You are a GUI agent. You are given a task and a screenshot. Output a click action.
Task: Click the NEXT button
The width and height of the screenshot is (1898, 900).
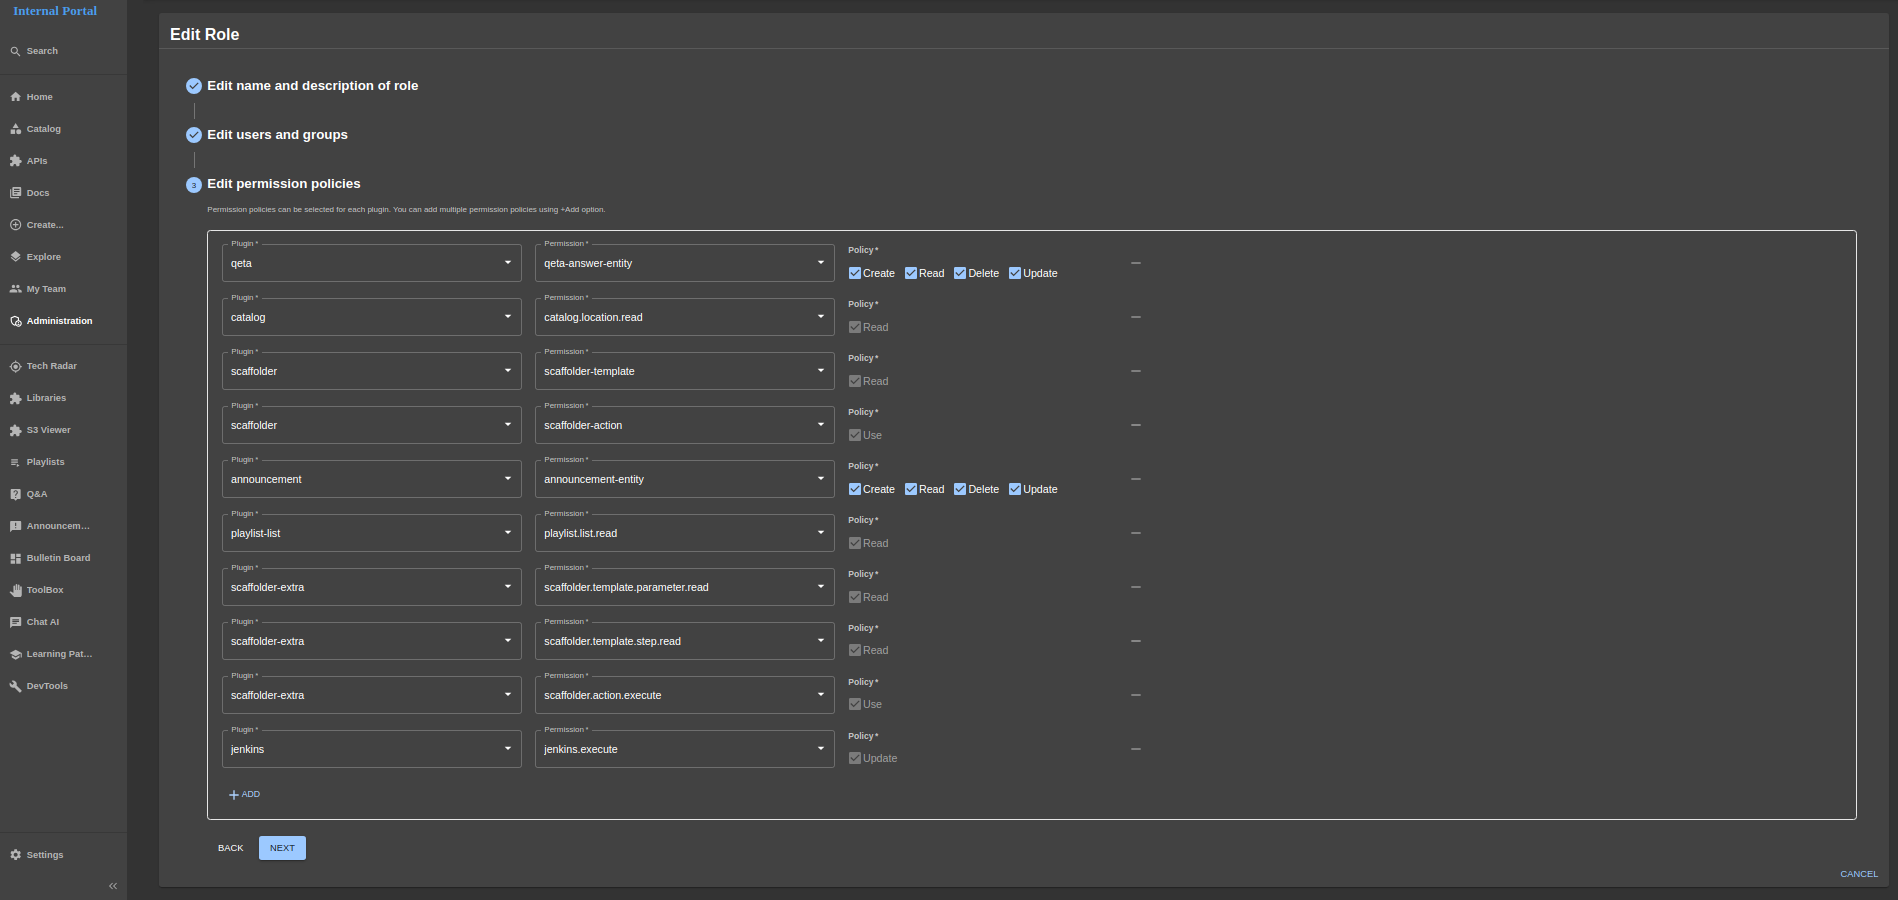pos(282,848)
